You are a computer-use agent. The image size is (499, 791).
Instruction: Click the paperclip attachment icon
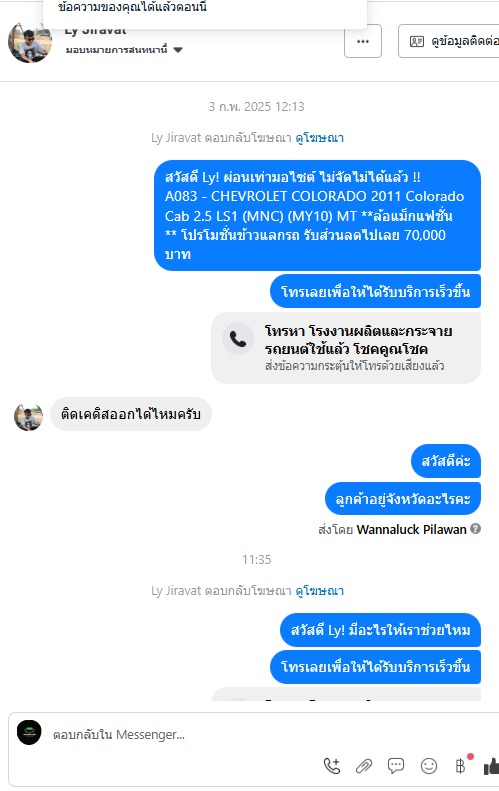click(364, 766)
